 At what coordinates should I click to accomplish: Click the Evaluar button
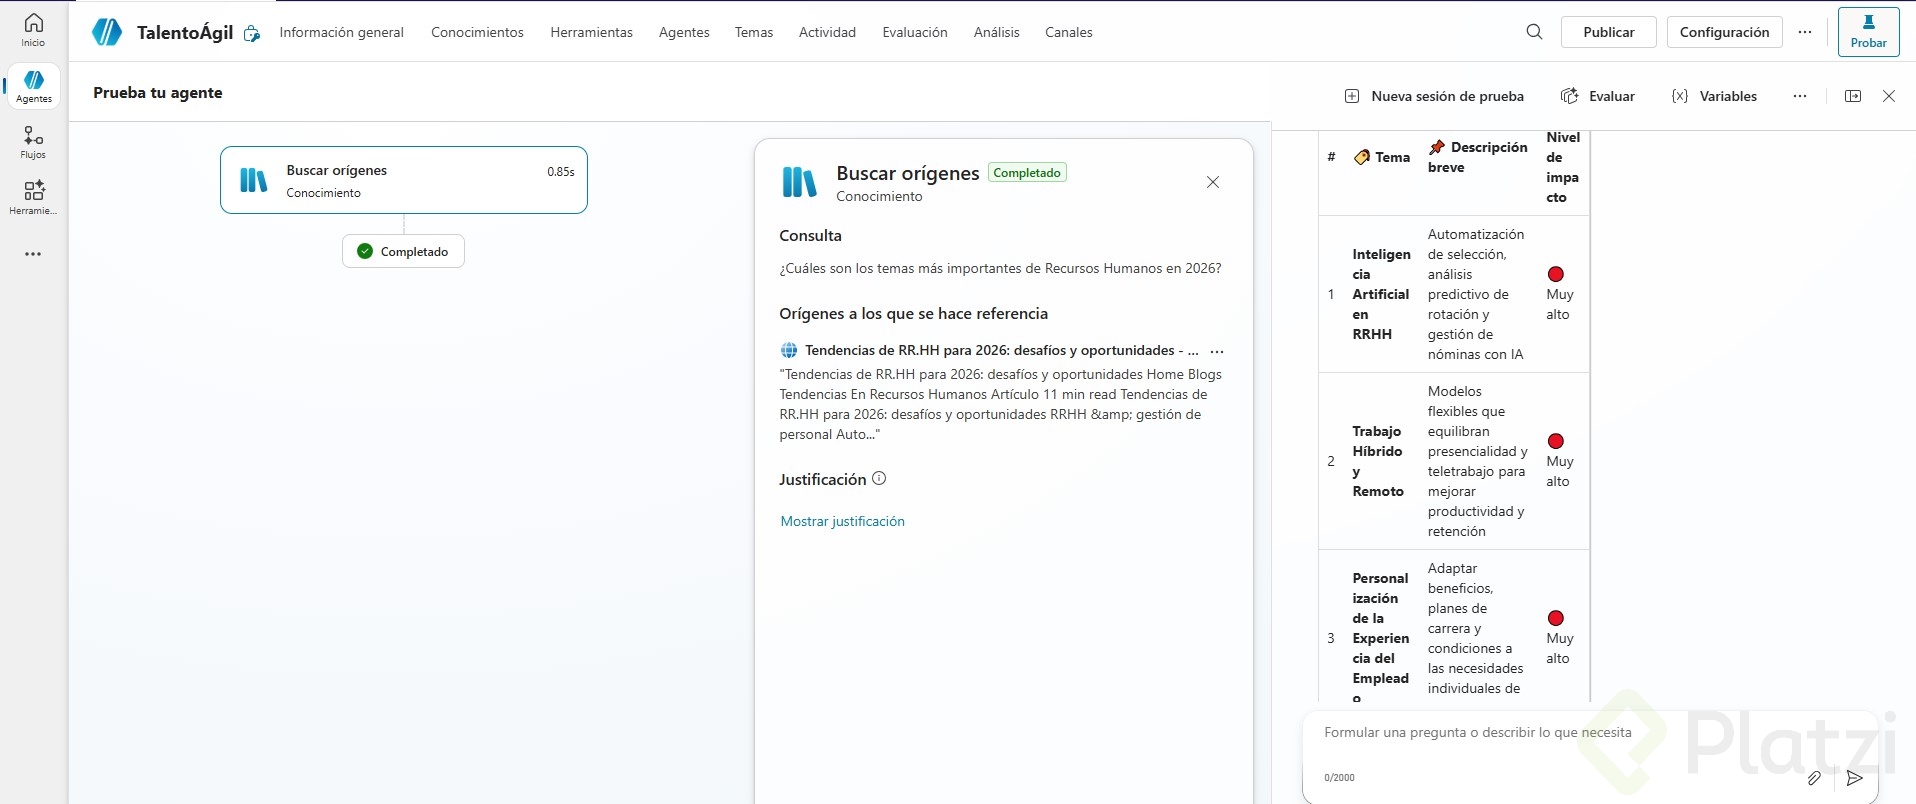click(x=1598, y=96)
